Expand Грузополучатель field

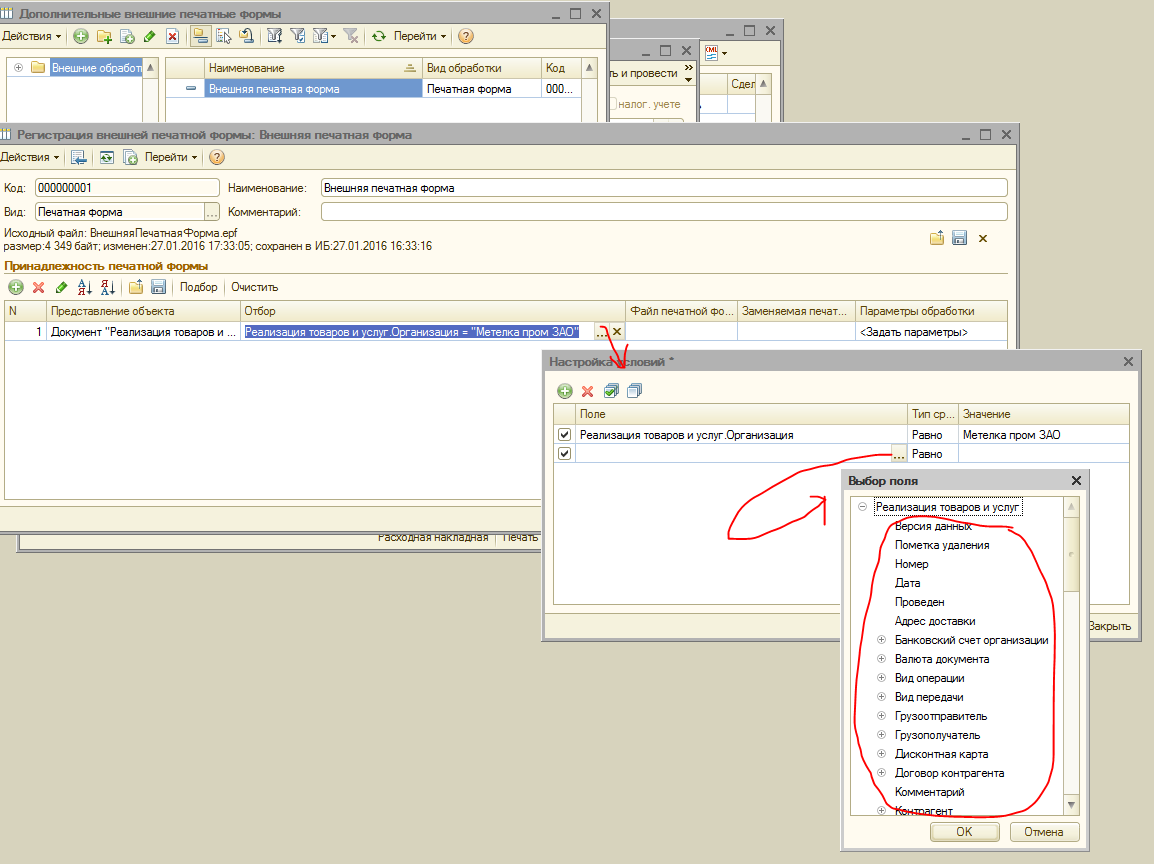tap(882, 734)
